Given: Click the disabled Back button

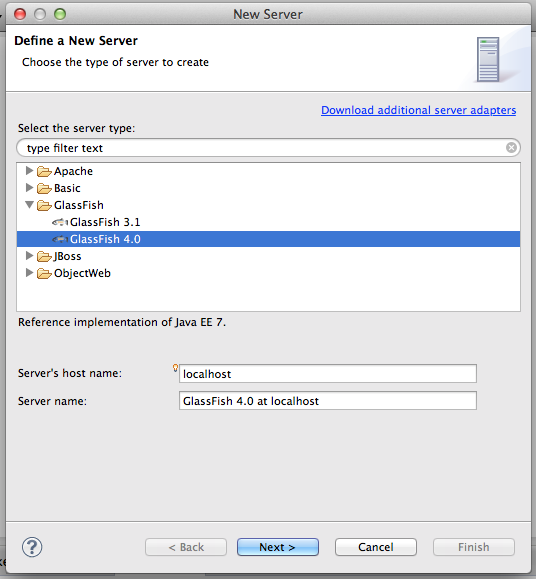Looking at the screenshot, I should [x=186, y=547].
